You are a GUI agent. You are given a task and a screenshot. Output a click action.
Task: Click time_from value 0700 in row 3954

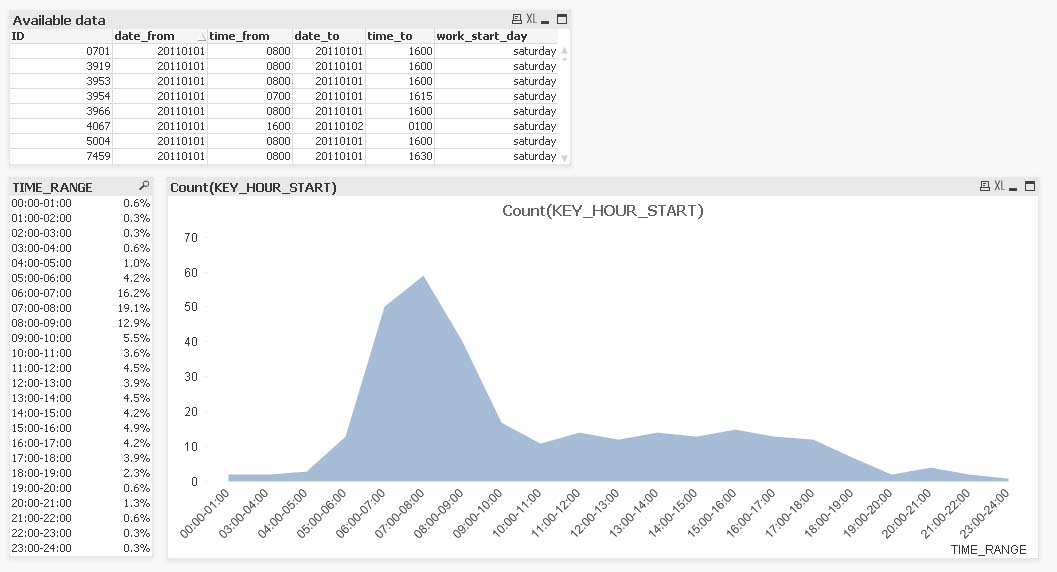pos(249,96)
